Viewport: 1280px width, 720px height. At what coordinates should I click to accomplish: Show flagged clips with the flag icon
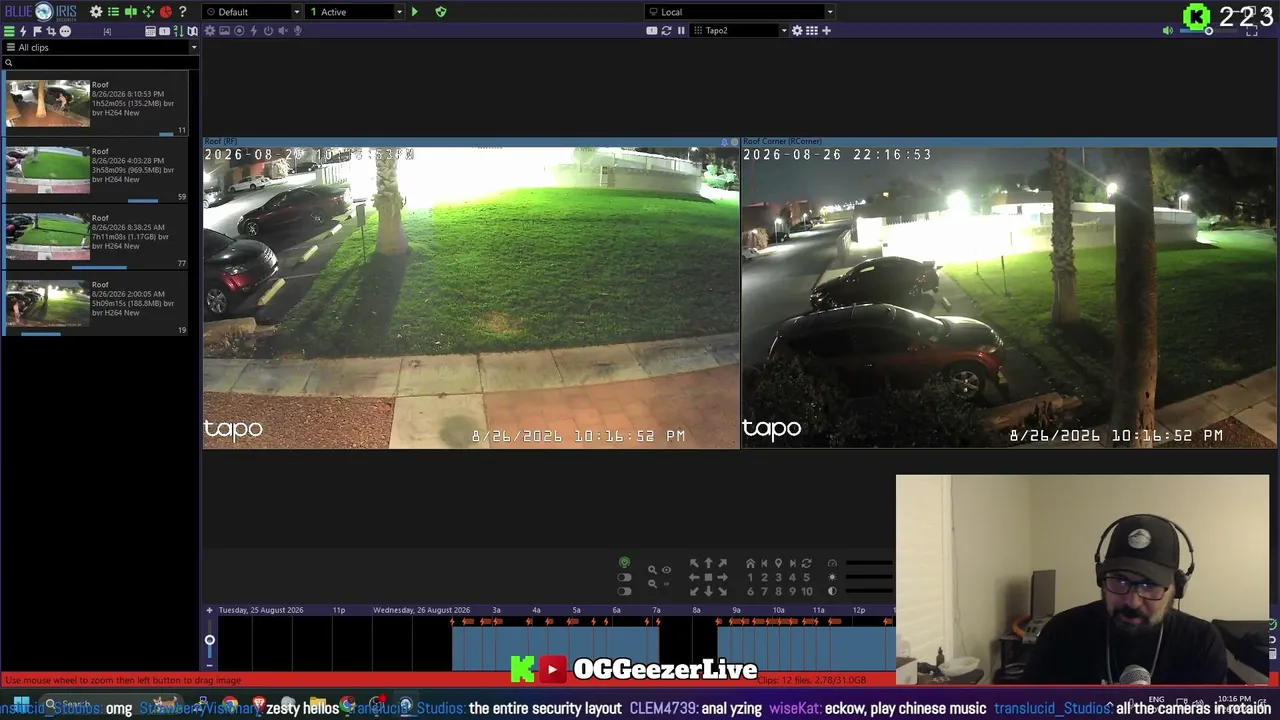(37, 31)
